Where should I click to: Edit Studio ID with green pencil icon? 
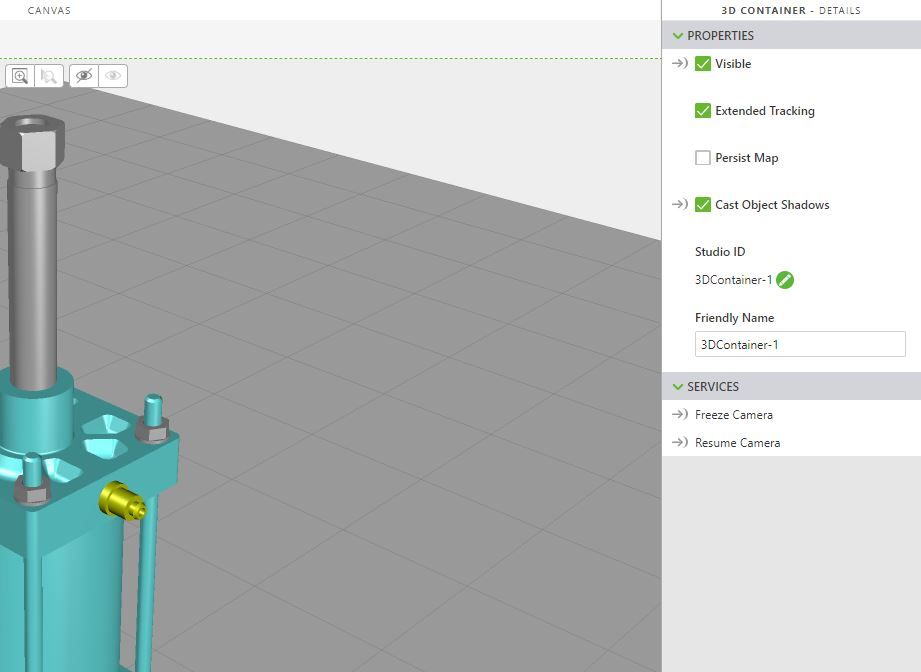click(x=785, y=280)
